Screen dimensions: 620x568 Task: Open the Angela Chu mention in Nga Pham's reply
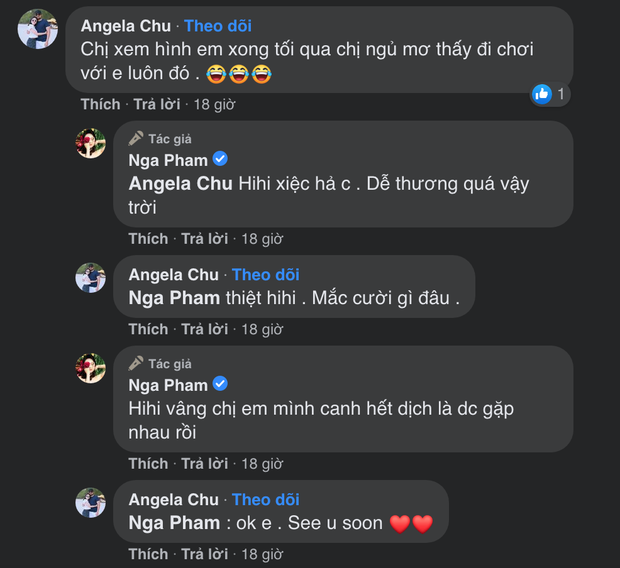180,184
